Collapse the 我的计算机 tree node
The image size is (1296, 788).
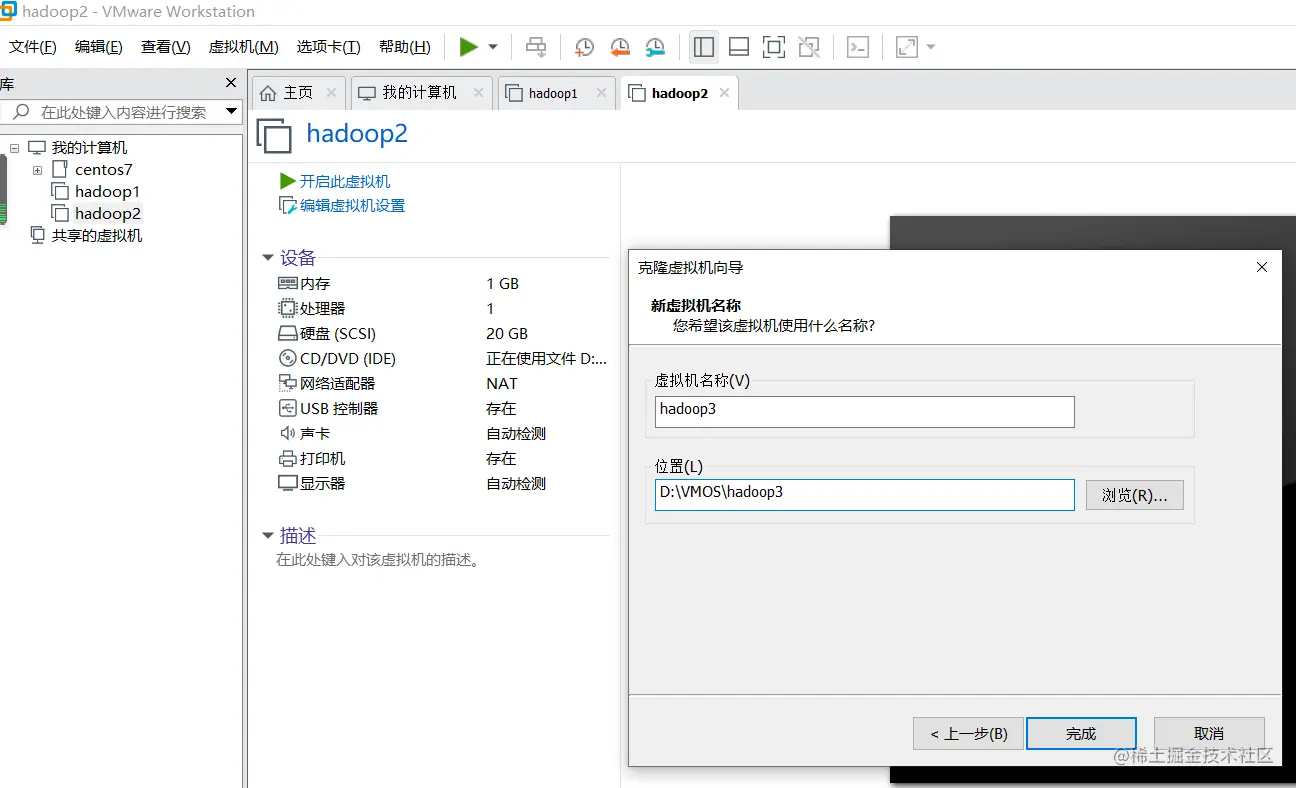pos(14,148)
